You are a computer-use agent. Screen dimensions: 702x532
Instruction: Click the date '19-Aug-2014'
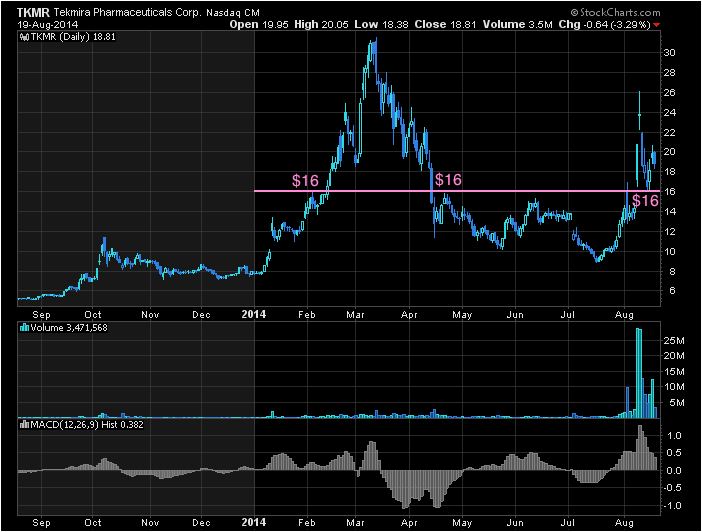[47, 24]
